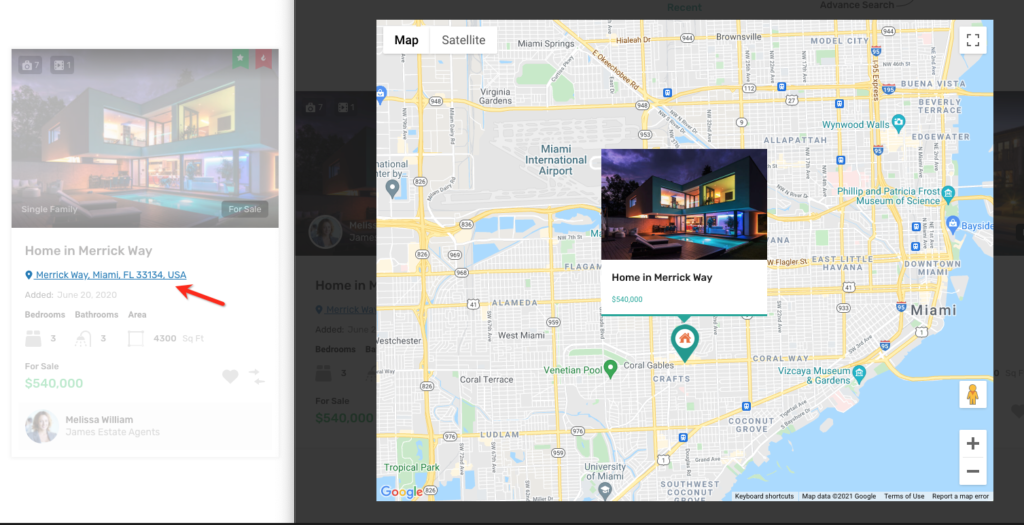
Task: Open video count badge on left card
Action: tap(62, 65)
